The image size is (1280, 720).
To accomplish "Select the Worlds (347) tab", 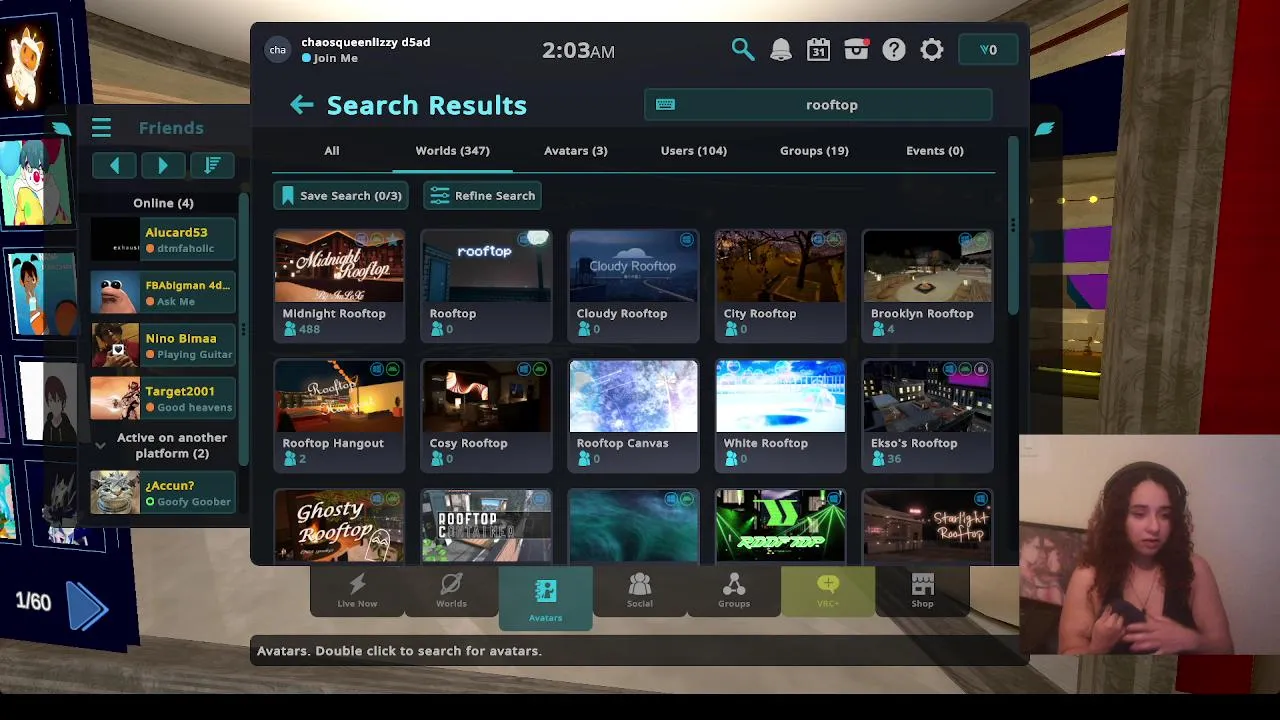I will tap(452, 151).
